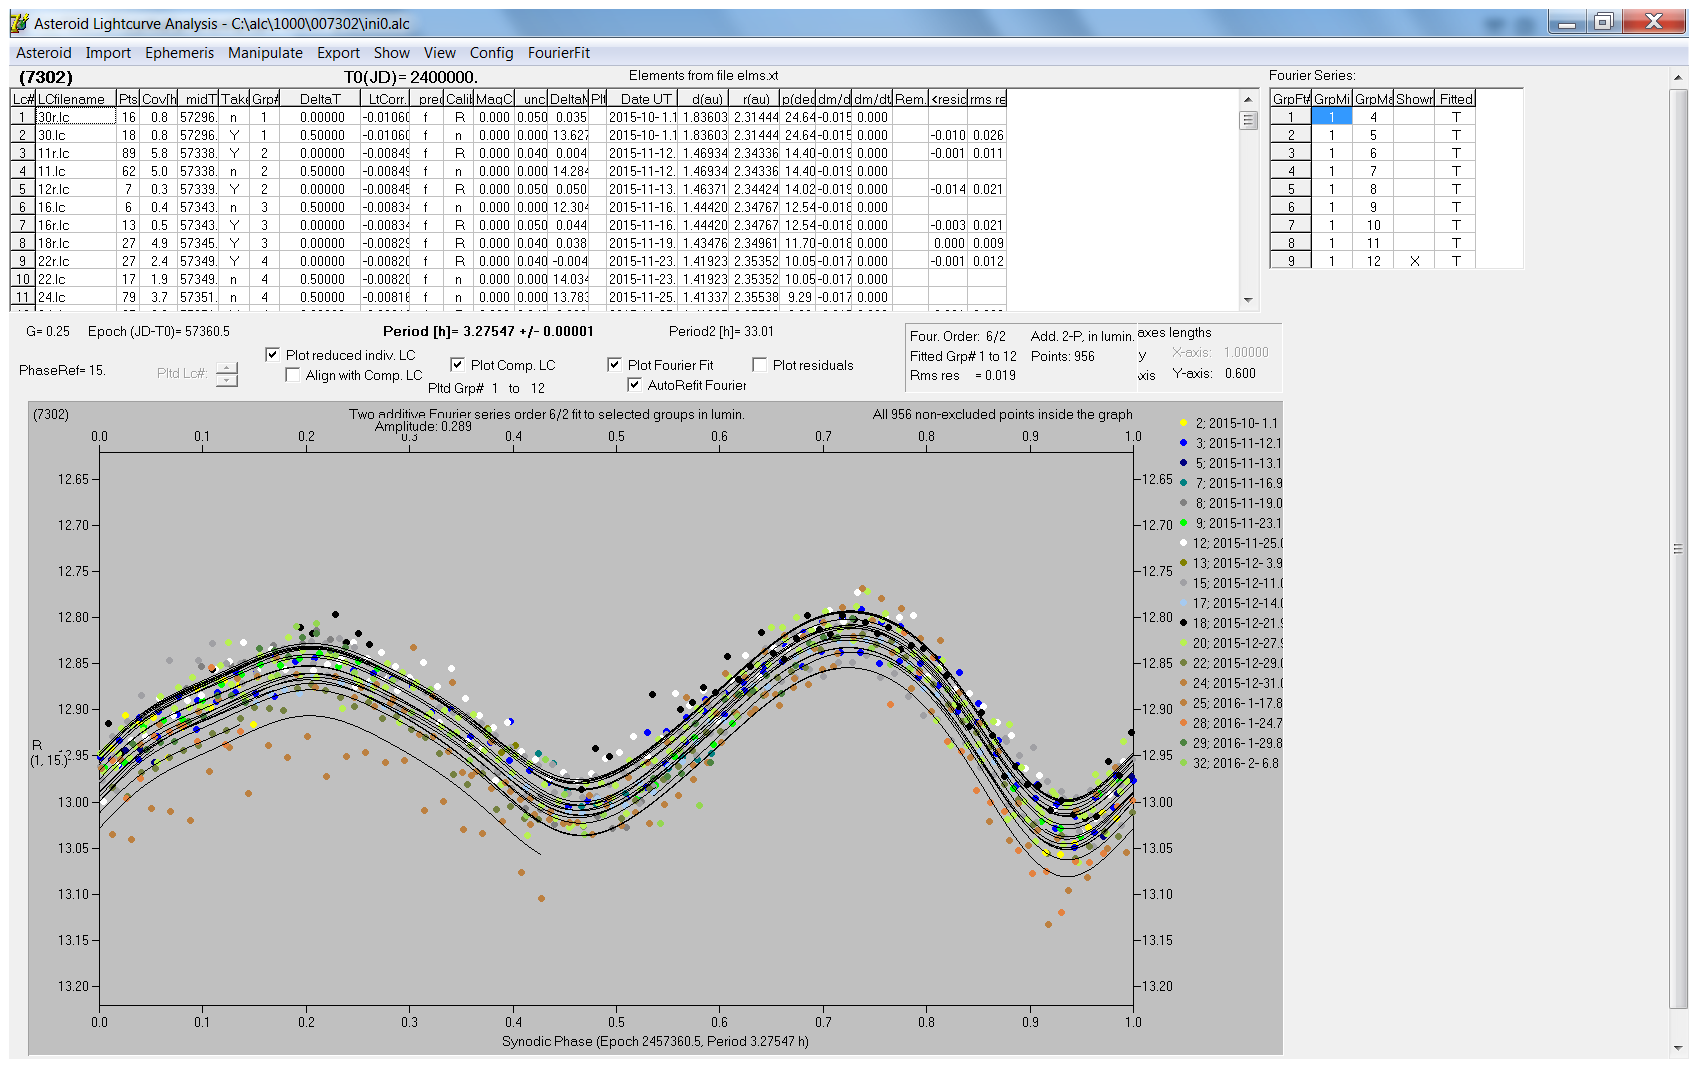Click the MagC column header

coord(494,99)
